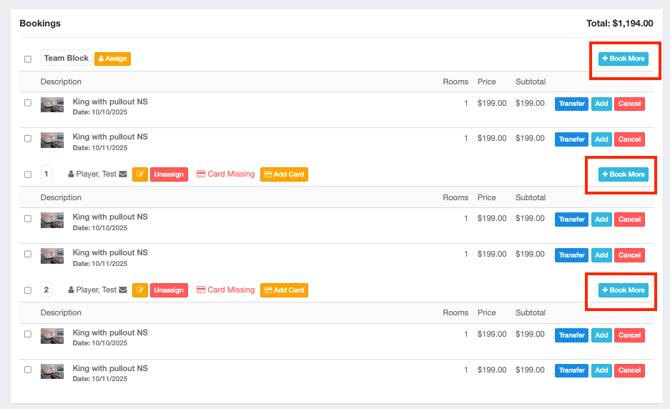Open the room thumbnail in the first row

(x=52, y=104)
